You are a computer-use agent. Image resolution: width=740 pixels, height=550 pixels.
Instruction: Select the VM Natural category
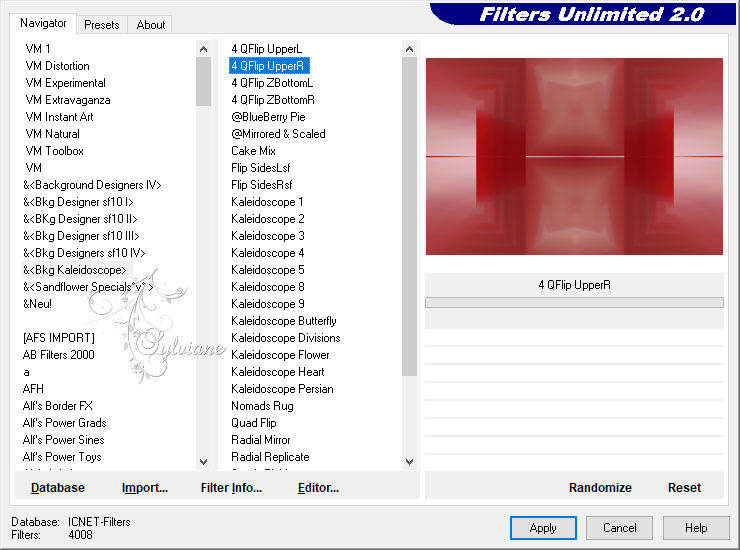pyautogui.click(x=52, y=134)
